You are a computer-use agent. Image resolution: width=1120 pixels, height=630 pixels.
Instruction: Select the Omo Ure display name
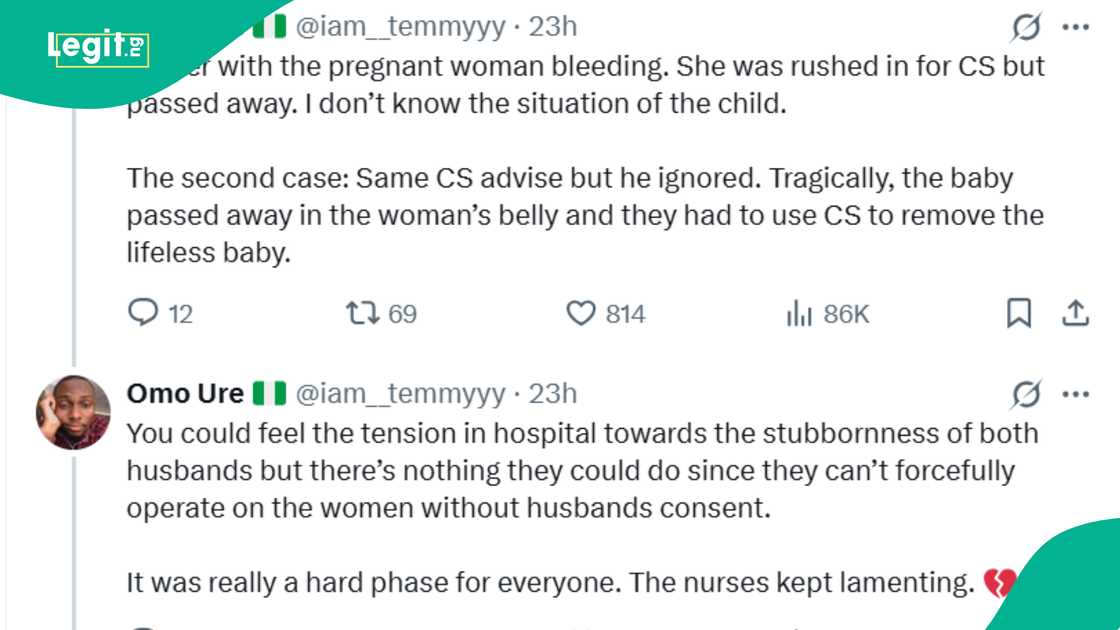pyautogui.click(x=185, y=393)
